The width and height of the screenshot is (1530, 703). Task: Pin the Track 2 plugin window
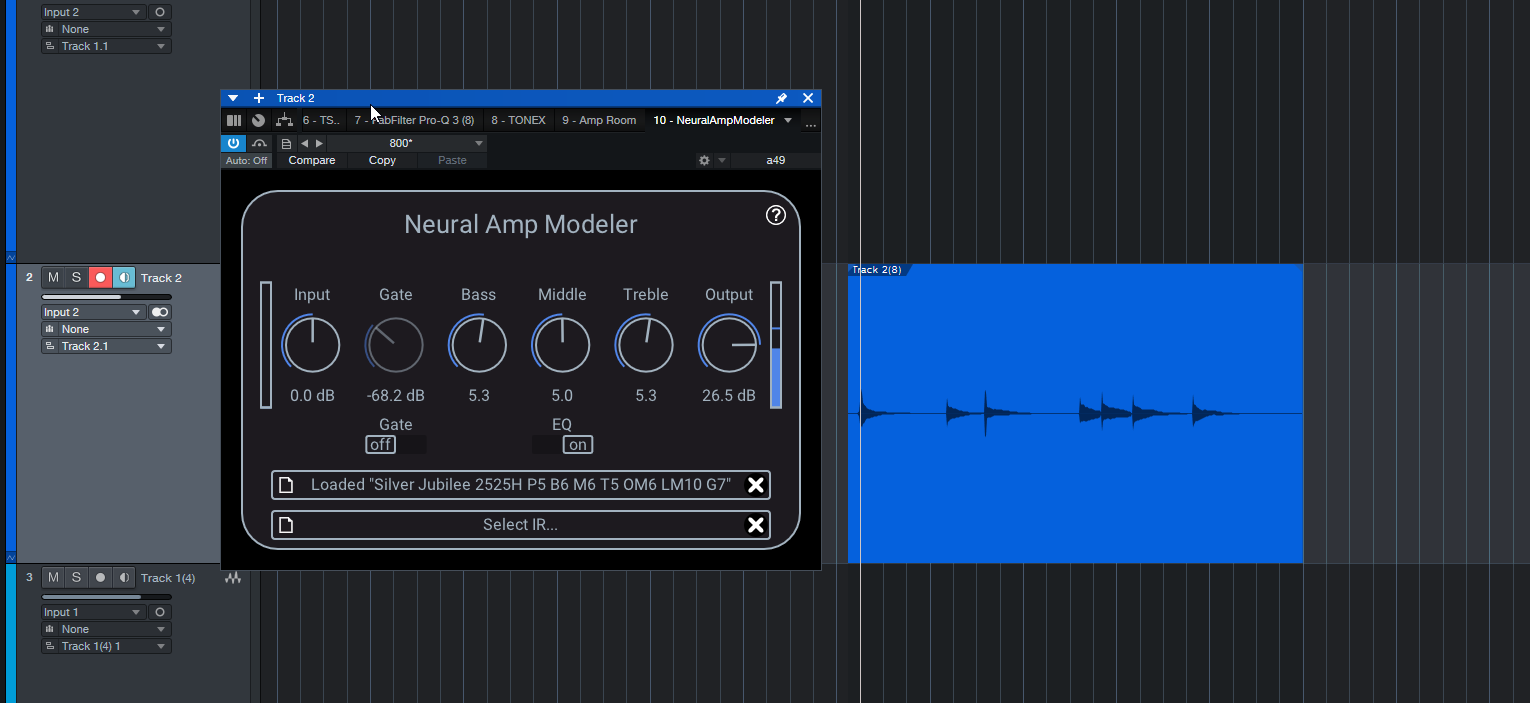[x=782, y=98]
